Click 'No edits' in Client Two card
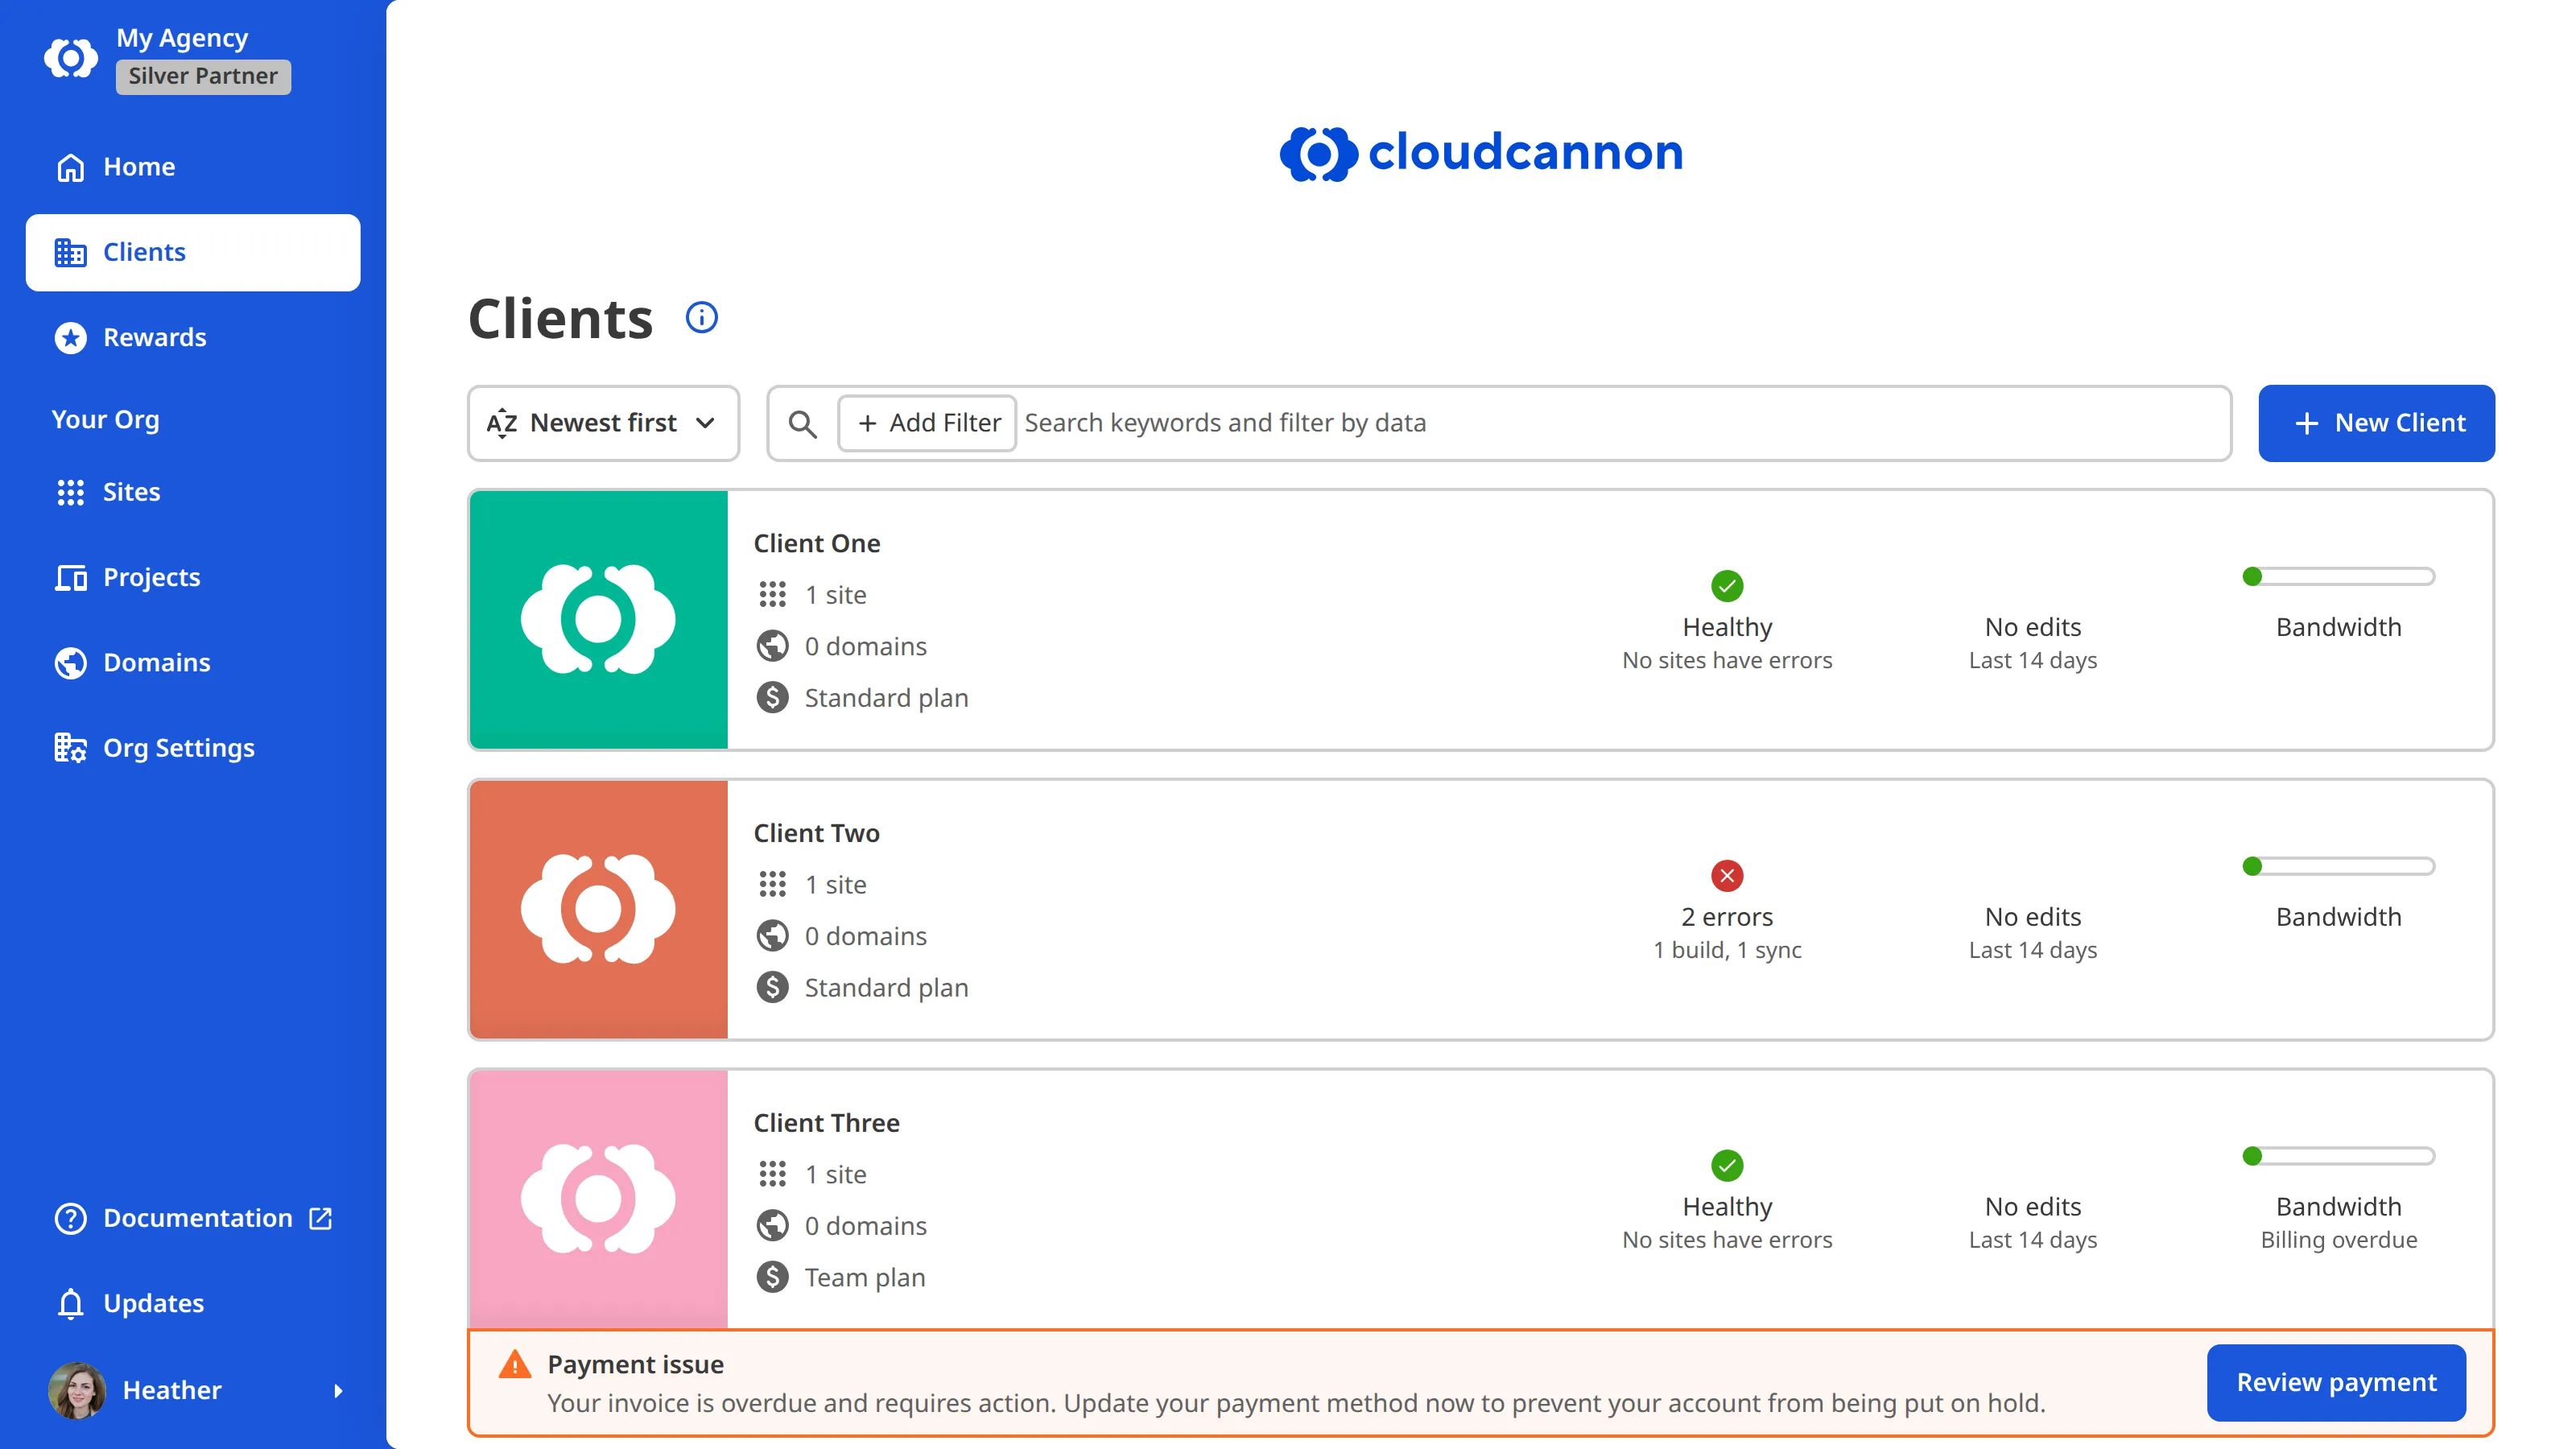Screen dimensions: 2576x1449 [2033, 918]
